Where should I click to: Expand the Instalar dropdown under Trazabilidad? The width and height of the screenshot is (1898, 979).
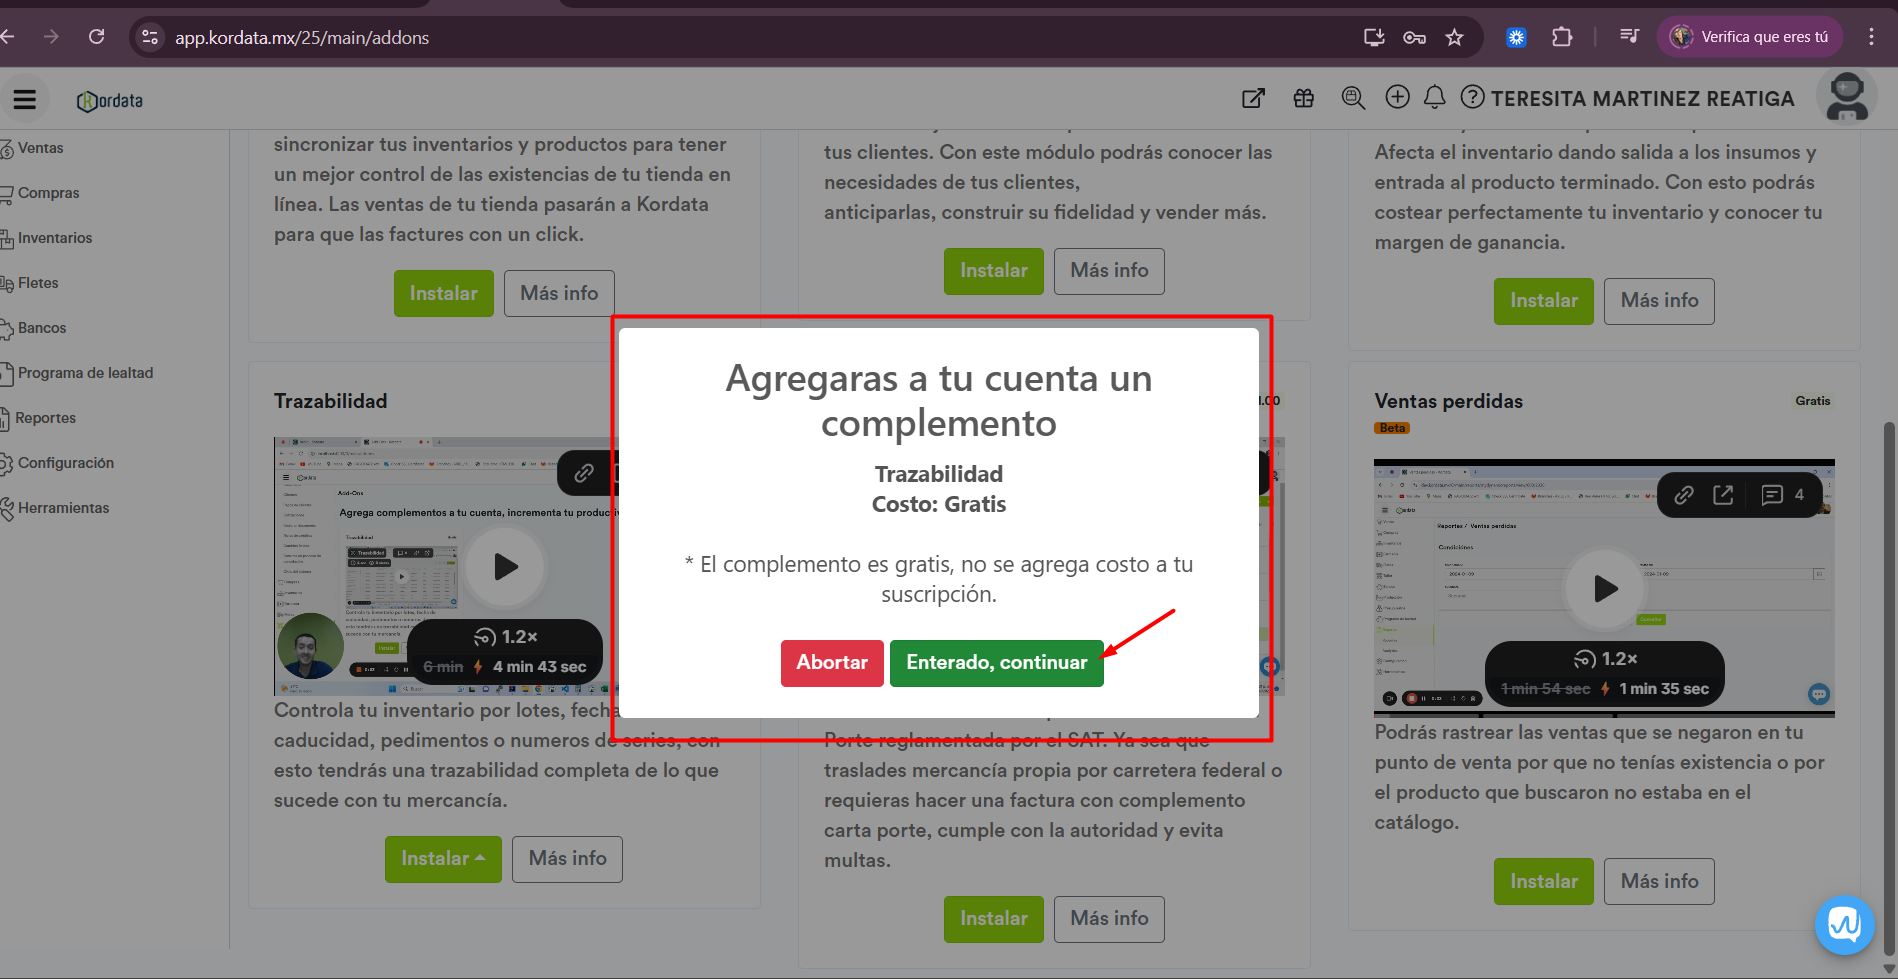click(x=443, y=859)
